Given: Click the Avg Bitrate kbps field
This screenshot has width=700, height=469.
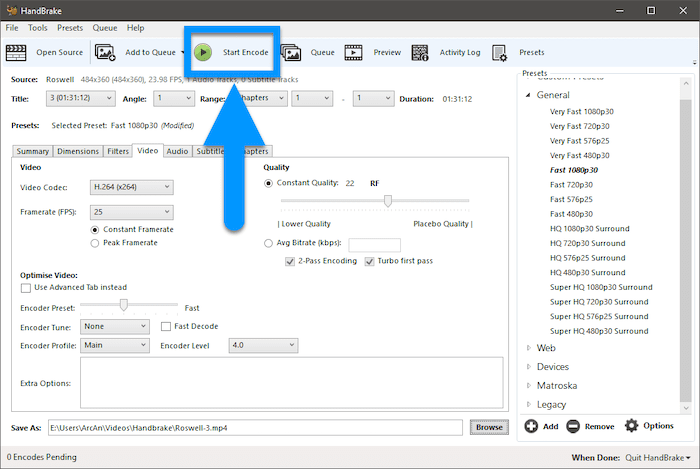Looking at the screenshot, I should [x=374, y=245].
